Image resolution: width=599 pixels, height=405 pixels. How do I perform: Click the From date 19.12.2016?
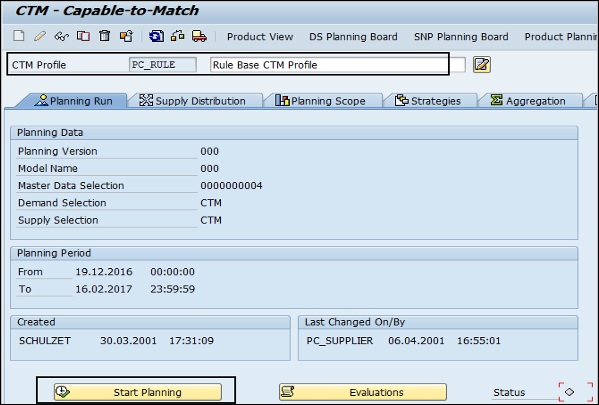pos(104,272)
